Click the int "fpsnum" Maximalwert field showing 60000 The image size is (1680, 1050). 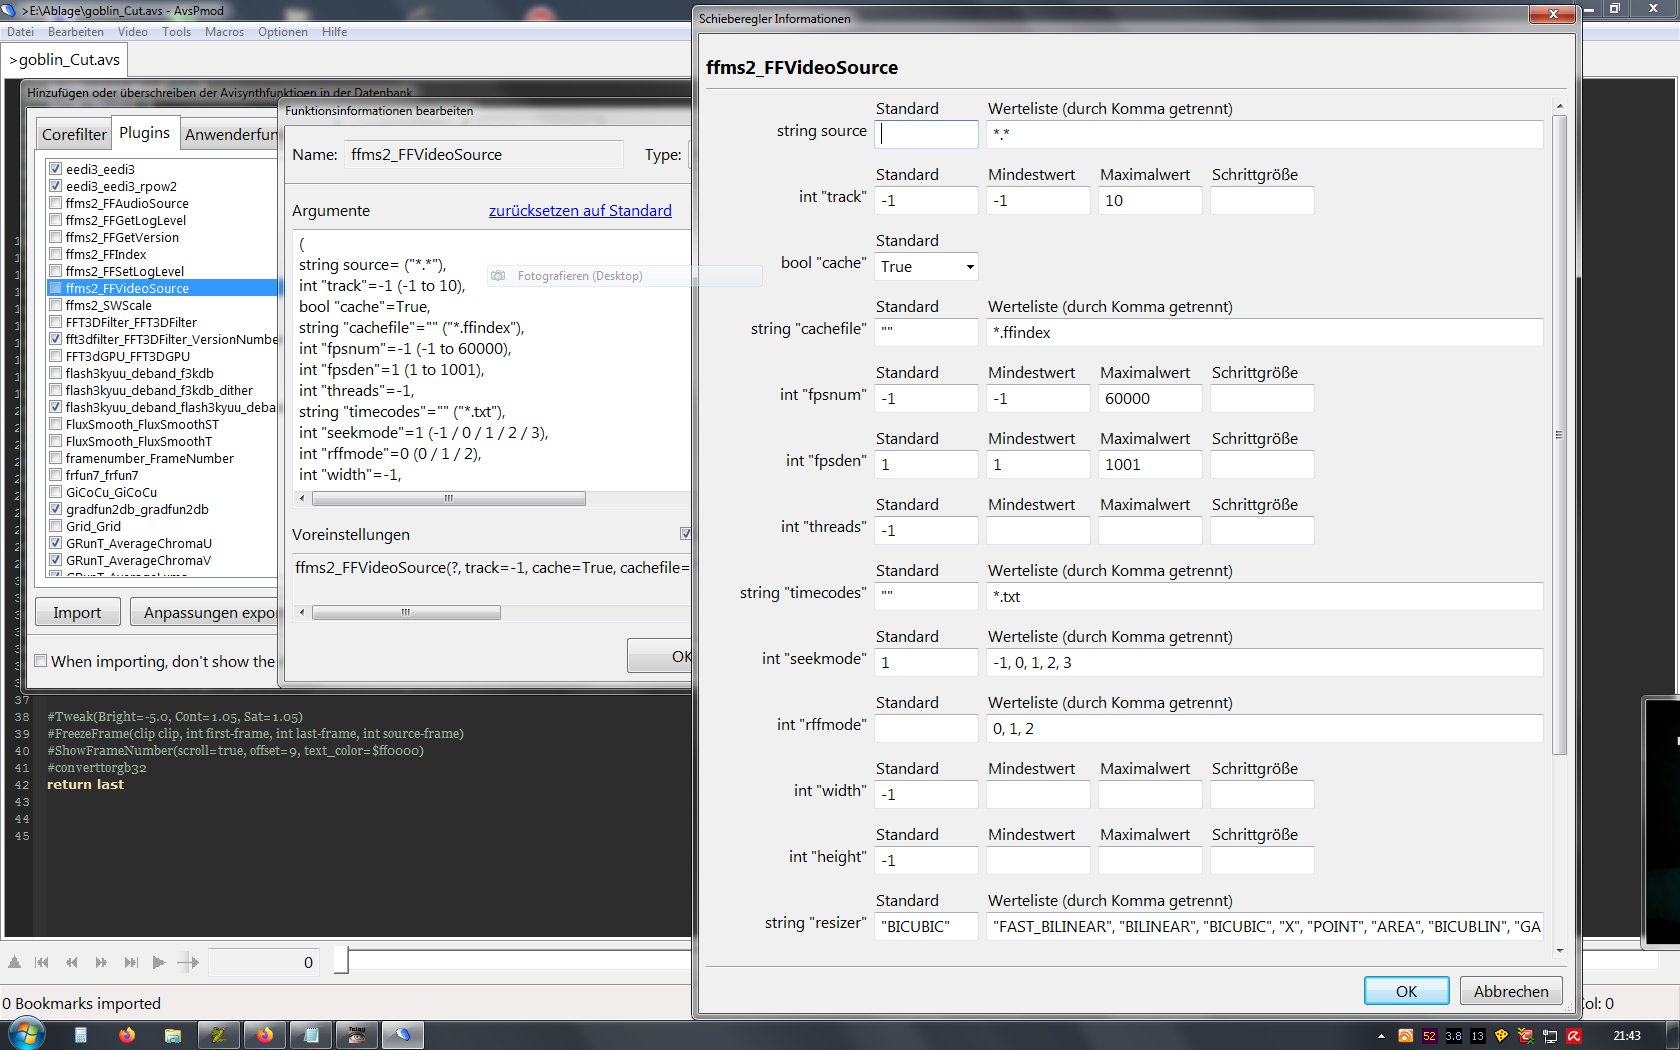(x=1150, y=399)
